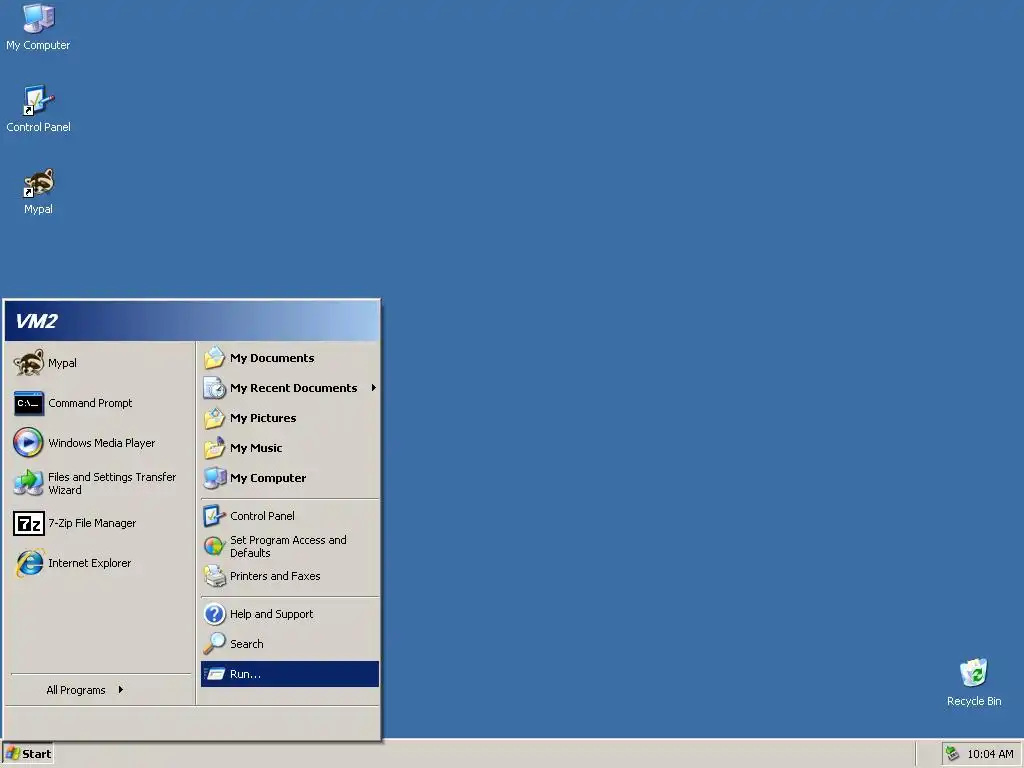Open the Mypal menu entry label

pyautogui.click(x=62, y=363)
